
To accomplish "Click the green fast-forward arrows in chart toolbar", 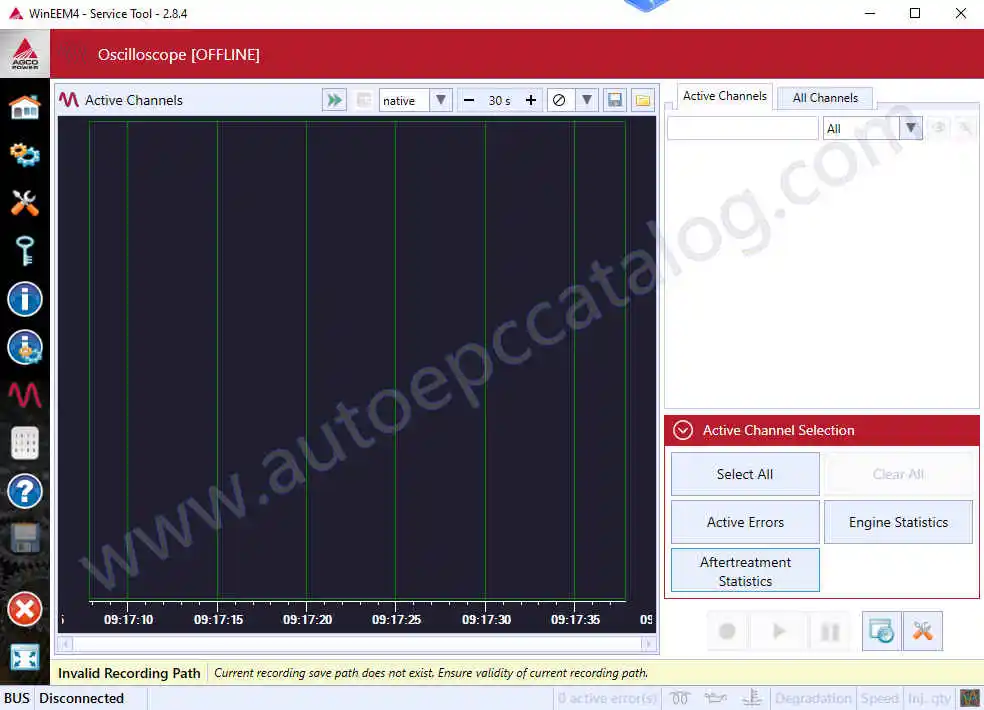I will (334, 100).
